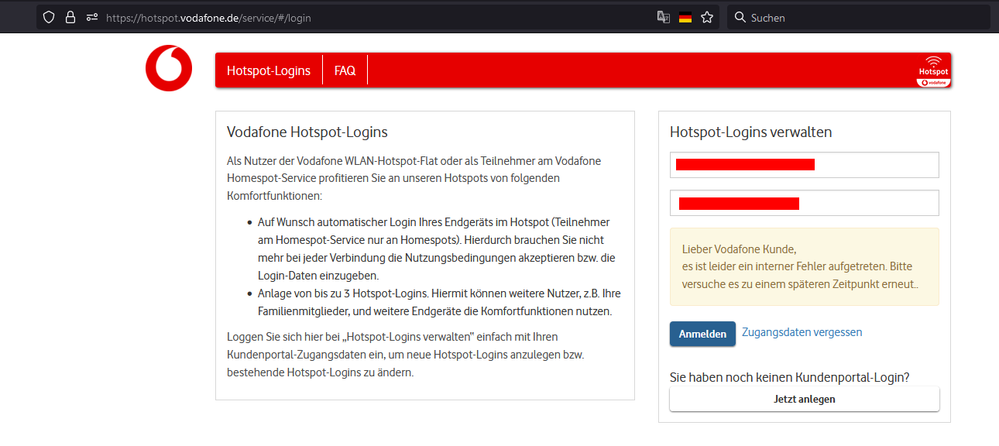Screen dimensions: 999x446
Task: Click the translate page icon
Action: tap(663, 17)
